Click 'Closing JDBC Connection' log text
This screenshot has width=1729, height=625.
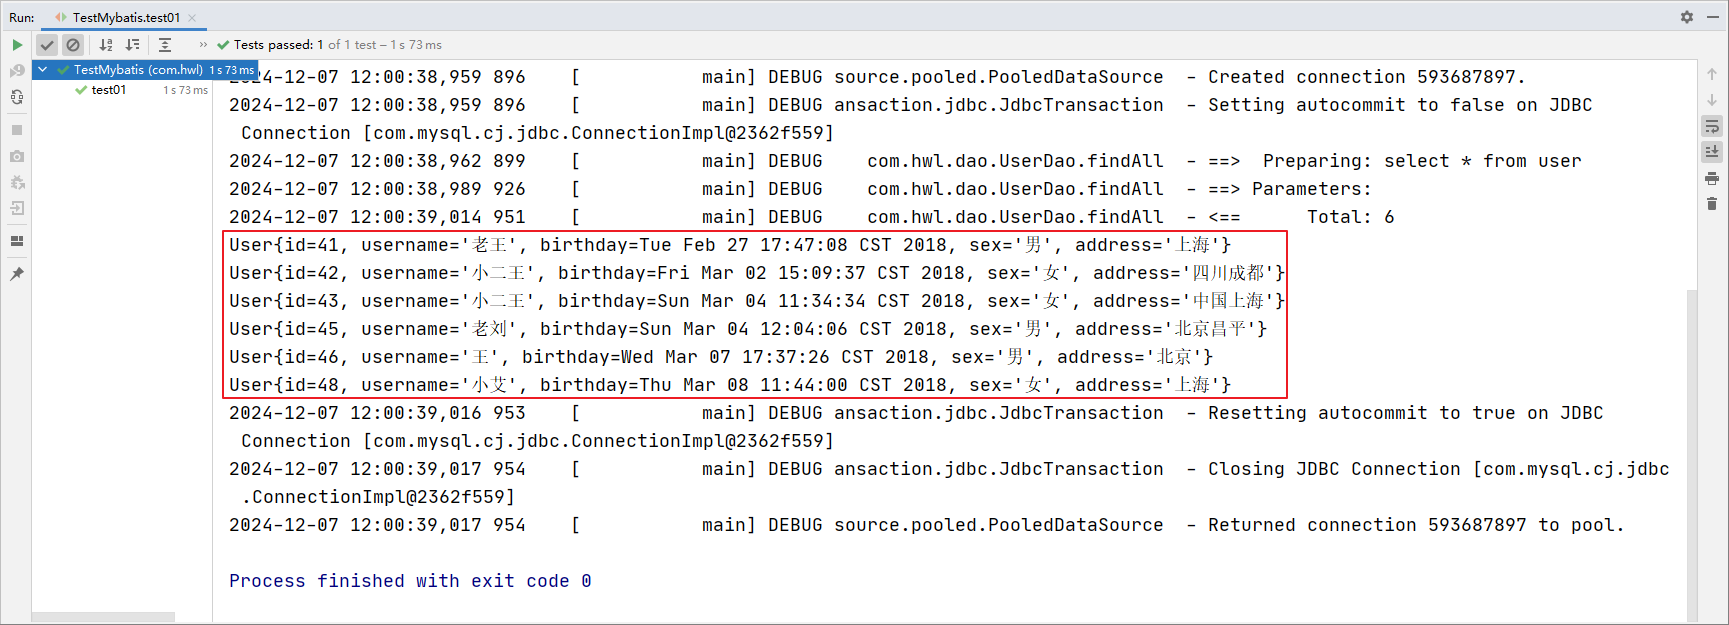pyautogui.click(x=1334, y=469)
